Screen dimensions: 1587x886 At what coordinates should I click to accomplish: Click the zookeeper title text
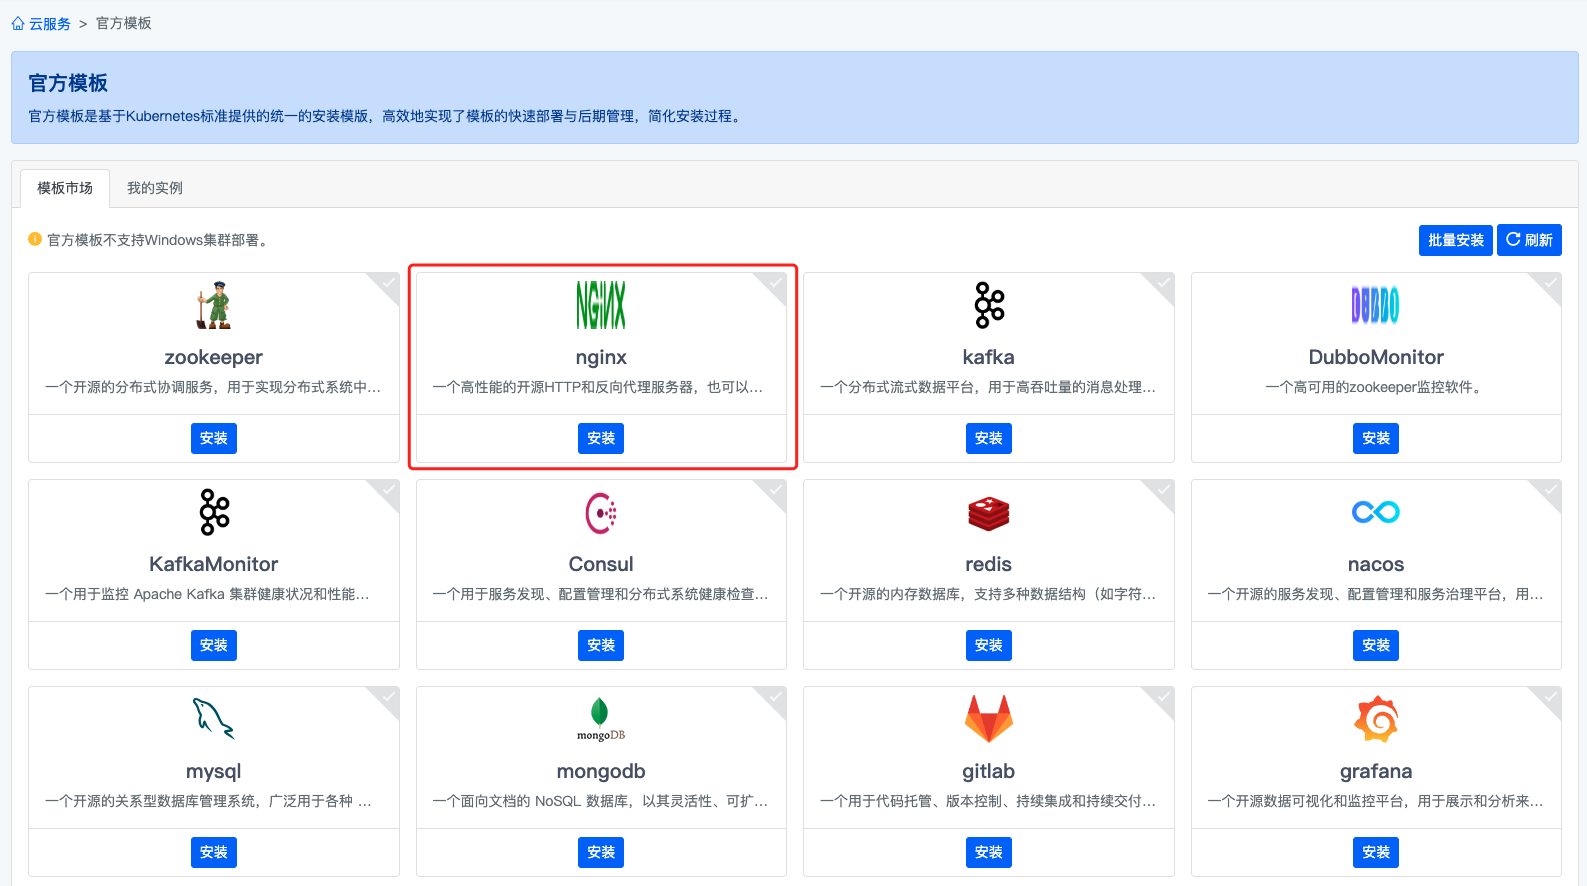[214, 357]
